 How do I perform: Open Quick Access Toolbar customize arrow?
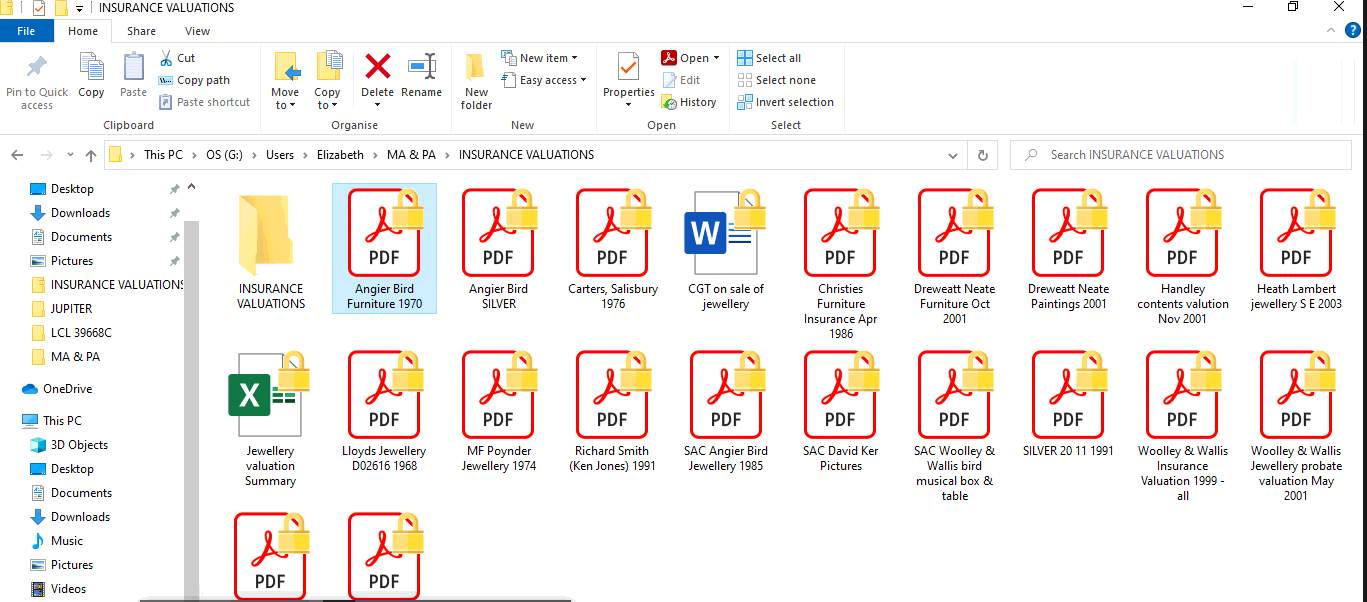tap(80, 8)
